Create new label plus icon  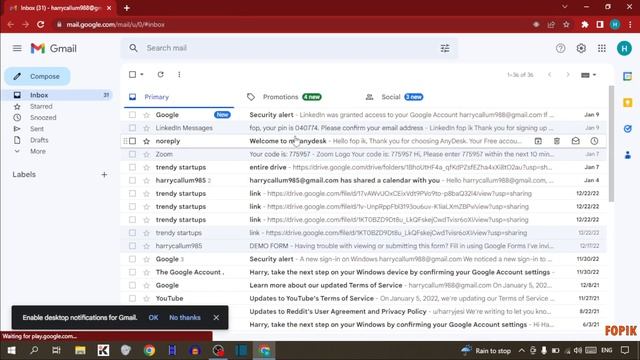click(104, 175)
